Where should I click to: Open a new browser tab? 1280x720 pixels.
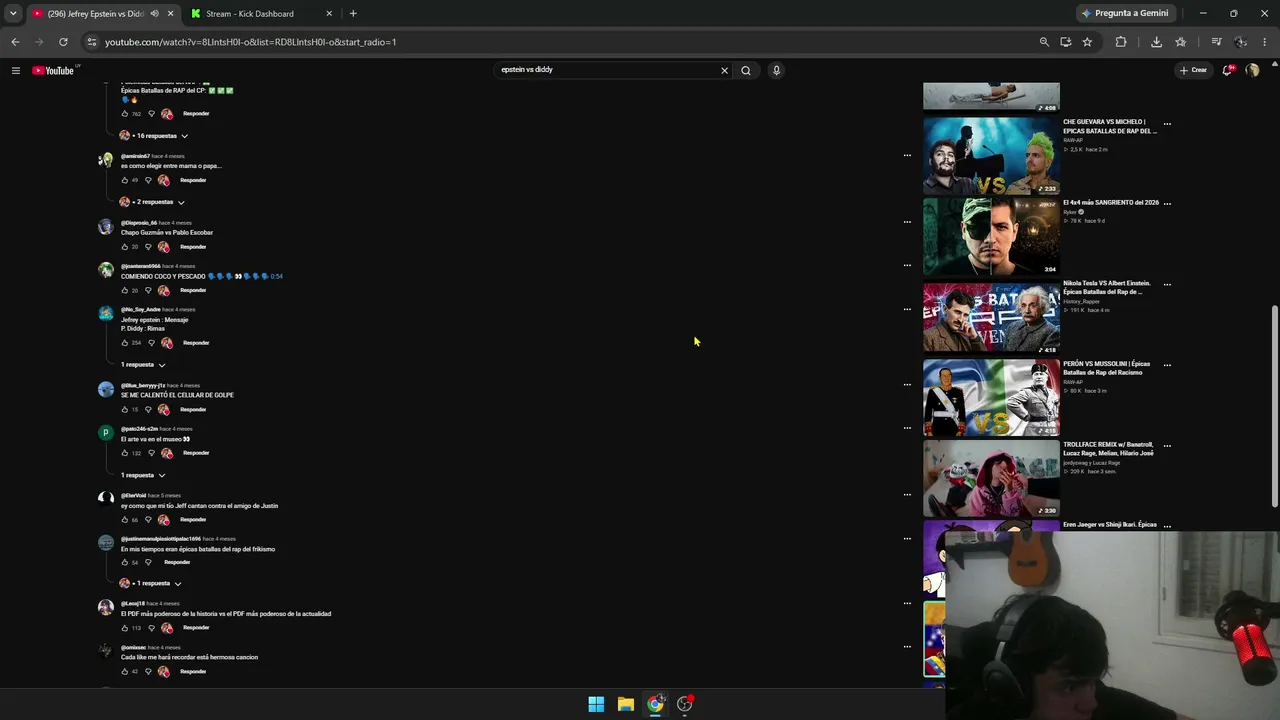pyautogui.click(x=353, y=14)
